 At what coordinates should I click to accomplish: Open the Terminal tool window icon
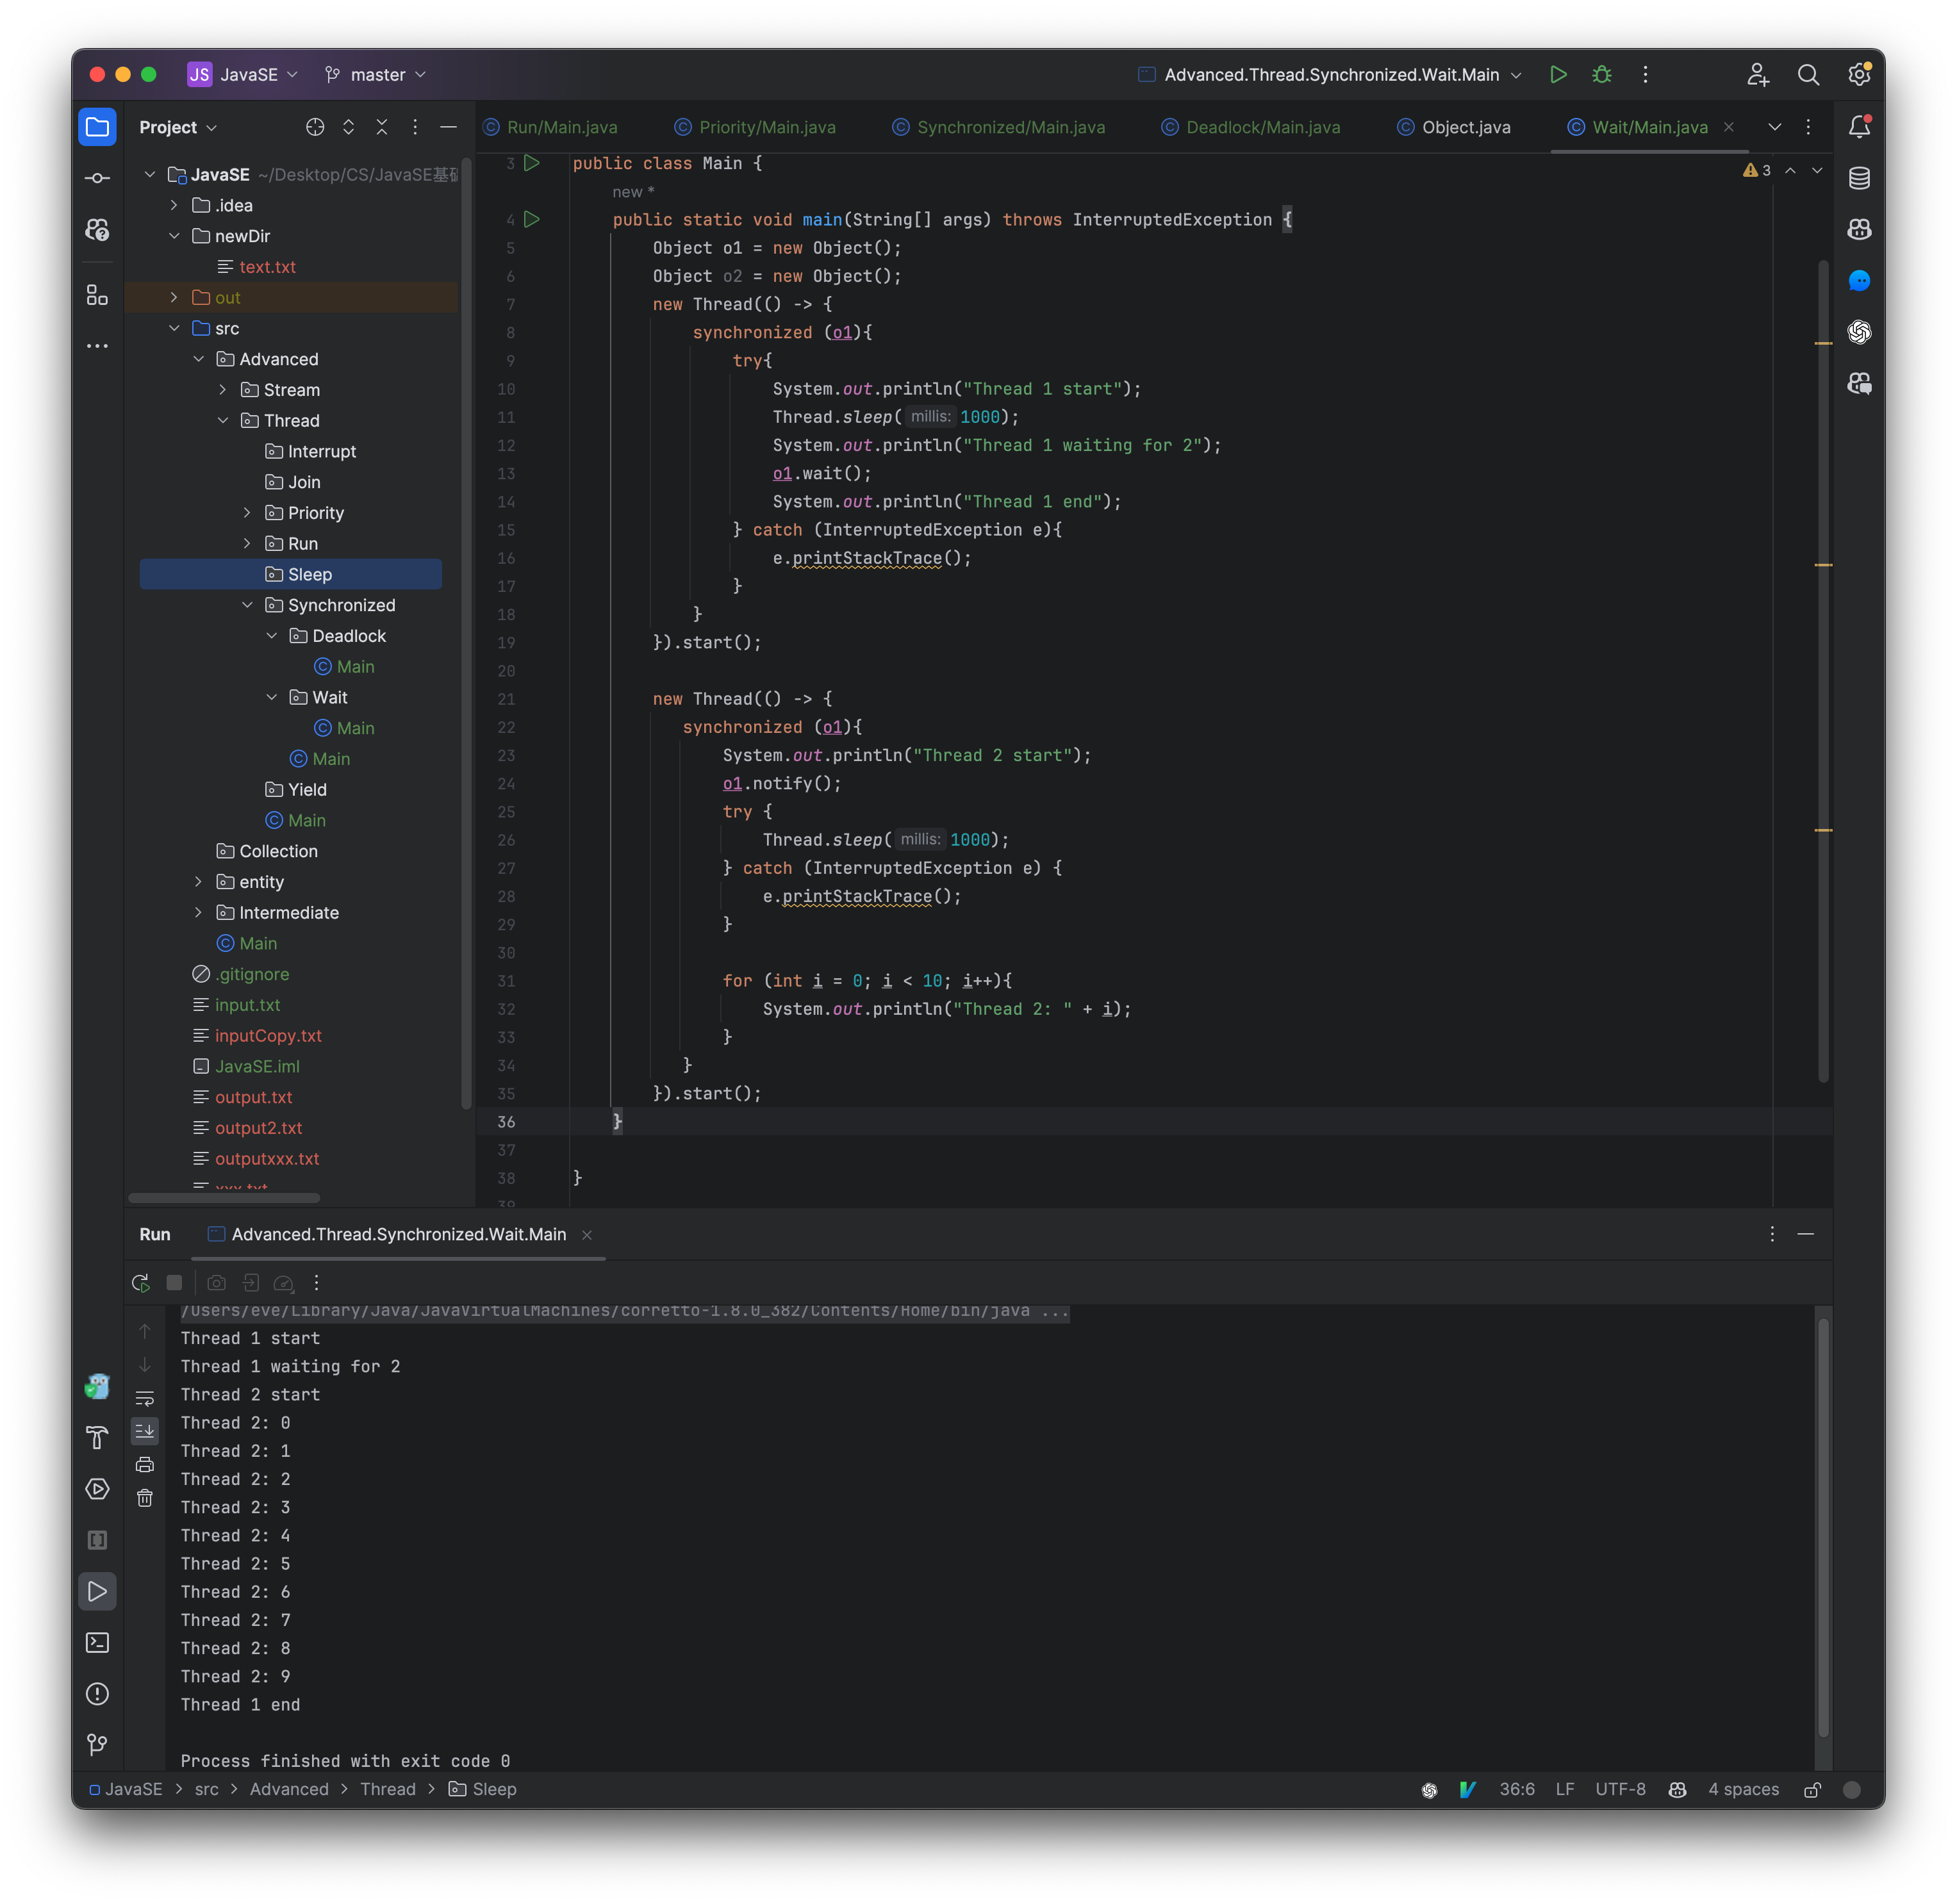coord(96,1642)
